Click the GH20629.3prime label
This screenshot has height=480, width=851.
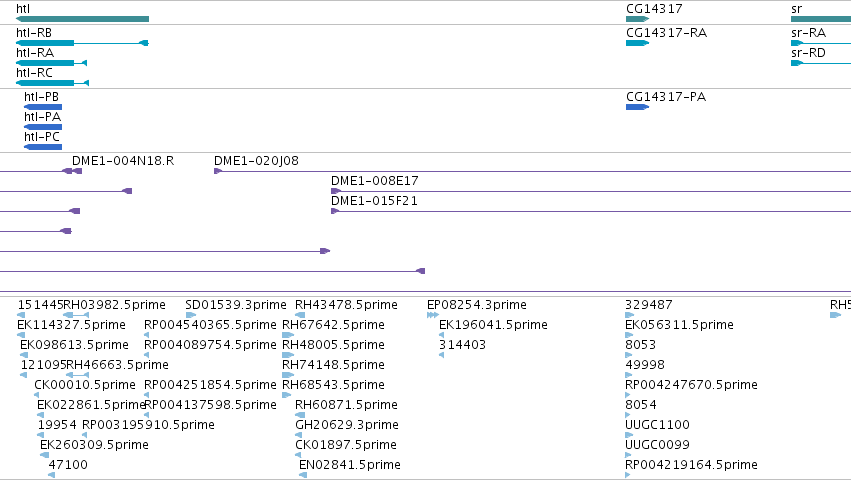347,425
